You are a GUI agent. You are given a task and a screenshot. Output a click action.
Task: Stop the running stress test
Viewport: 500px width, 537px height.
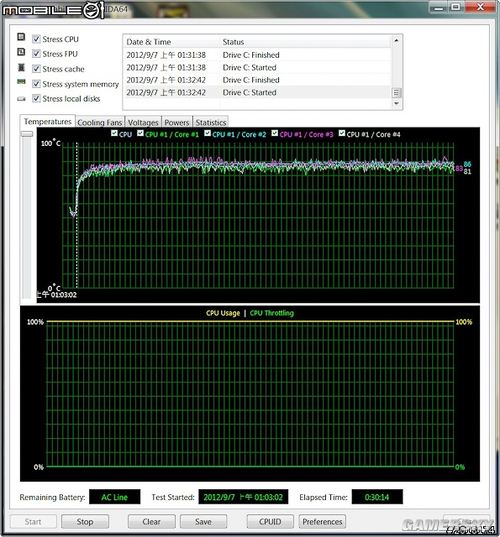tap(85, 522)
